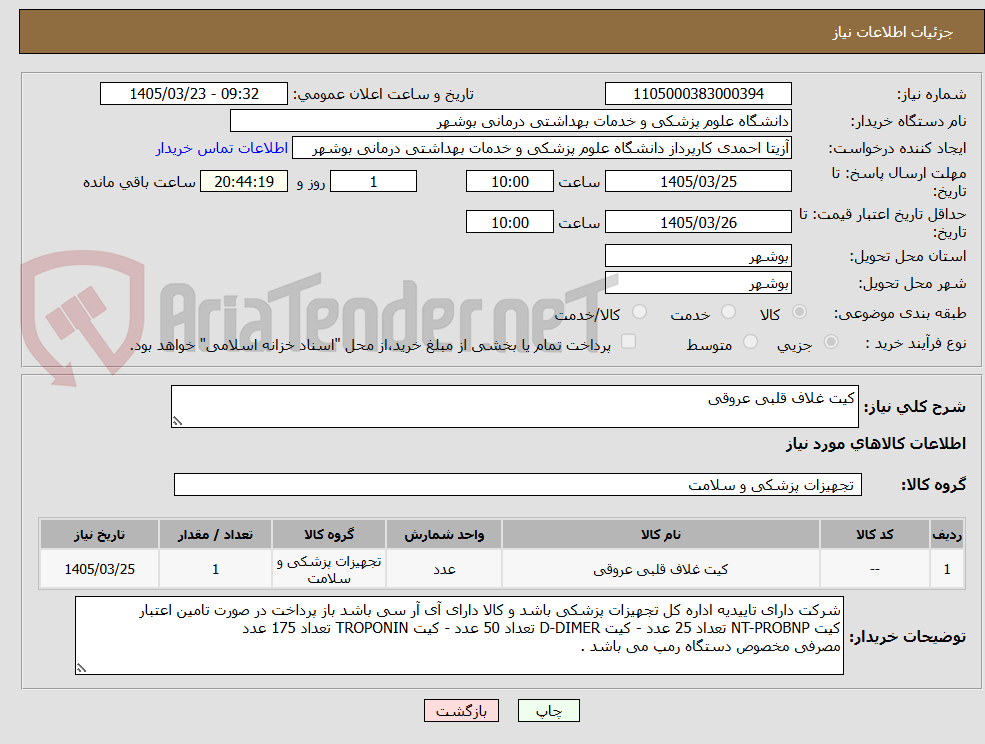The image size is (985, 744).
Task: Click the resize handle of the description box
Action: [177, 422]
